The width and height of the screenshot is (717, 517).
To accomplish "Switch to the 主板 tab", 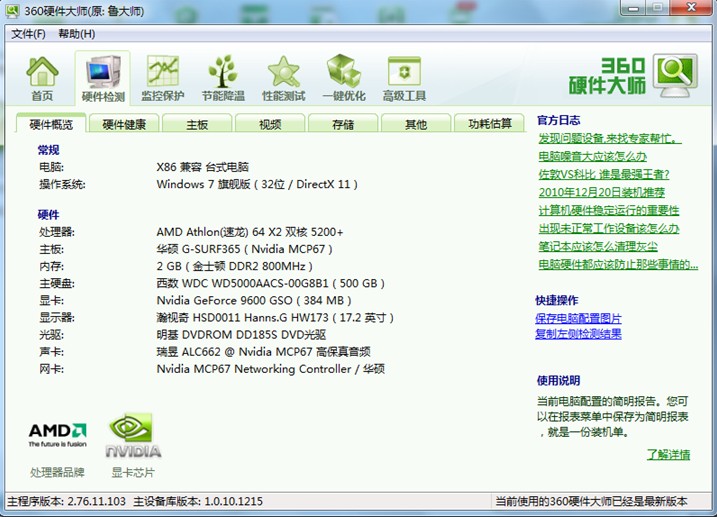I will tap(197, 124).
